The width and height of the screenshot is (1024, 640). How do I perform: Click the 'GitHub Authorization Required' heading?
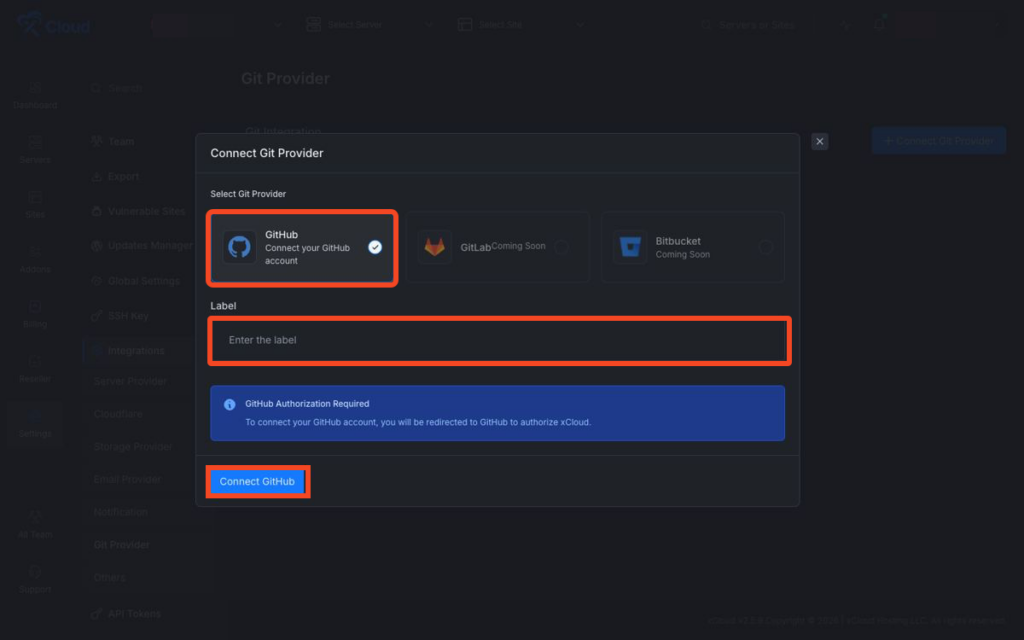[307, 404]
